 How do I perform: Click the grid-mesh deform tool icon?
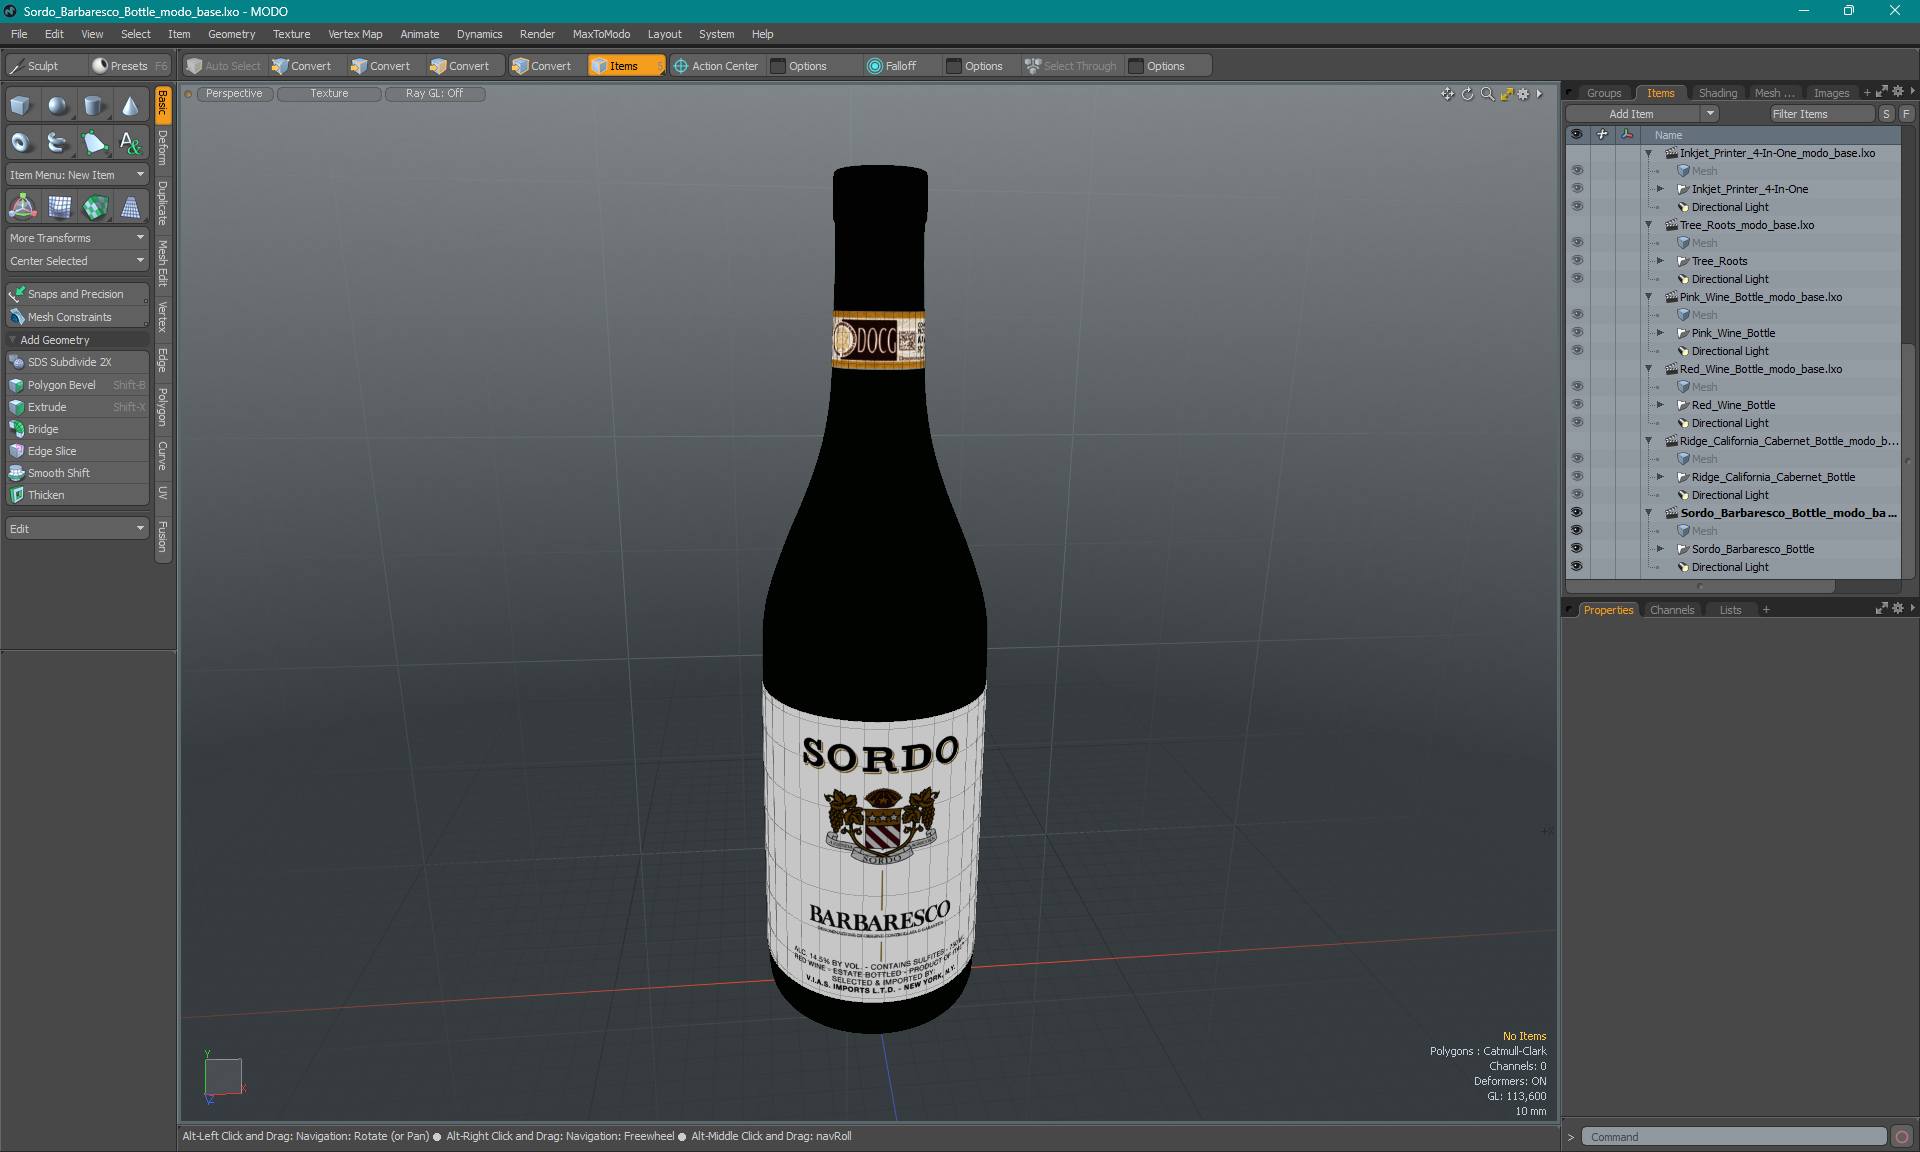tap(59, 207)
